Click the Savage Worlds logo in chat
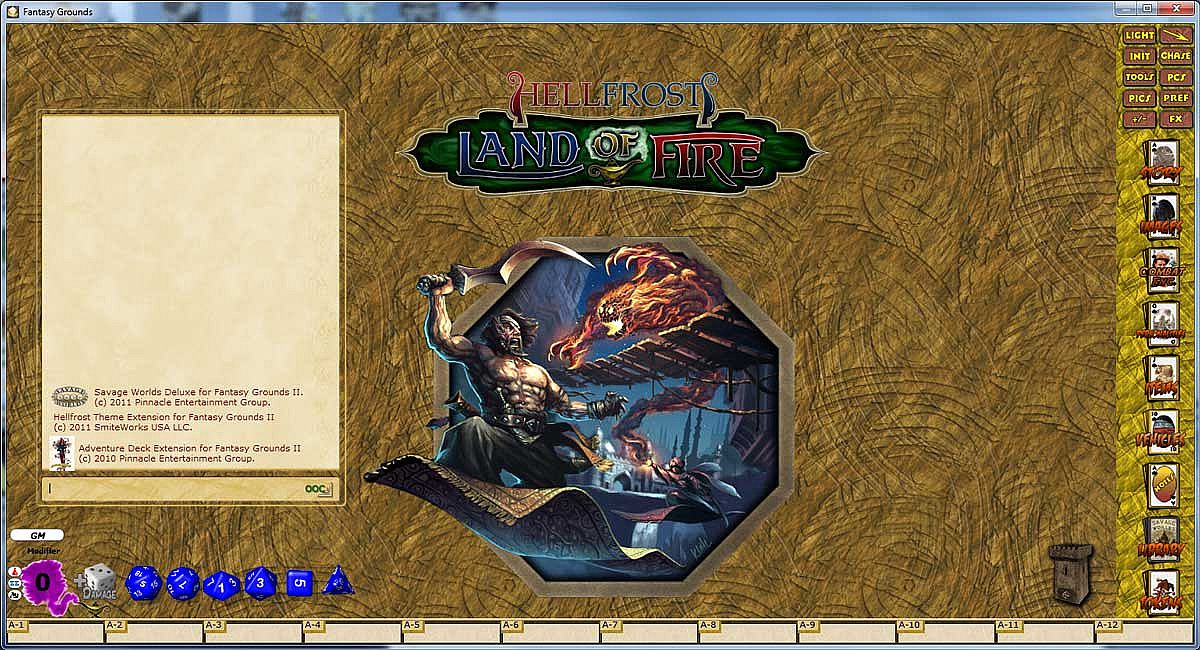This screenshot has height=650, width=1200. click(70, 396)
